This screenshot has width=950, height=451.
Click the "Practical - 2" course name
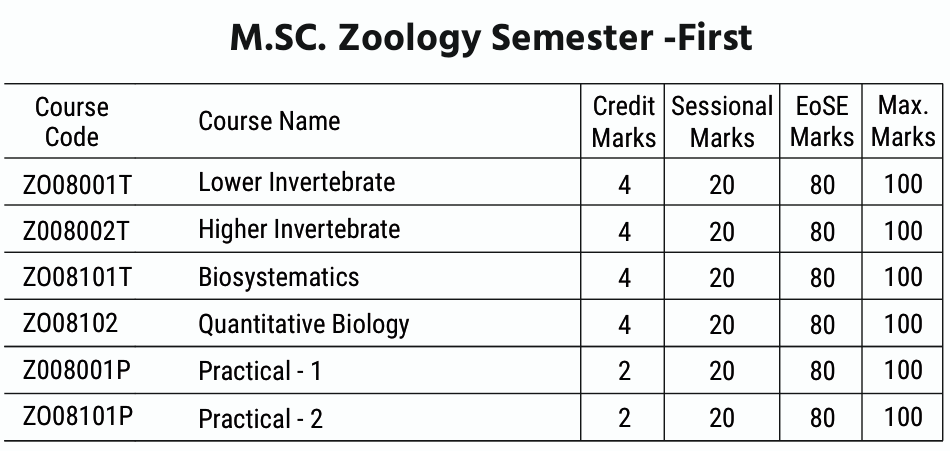pyautogui.click(x=260, y=418)
